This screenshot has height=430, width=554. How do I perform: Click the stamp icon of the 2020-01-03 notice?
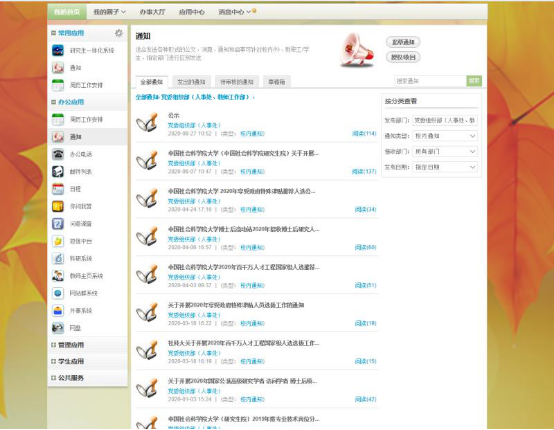click(147, 388)
